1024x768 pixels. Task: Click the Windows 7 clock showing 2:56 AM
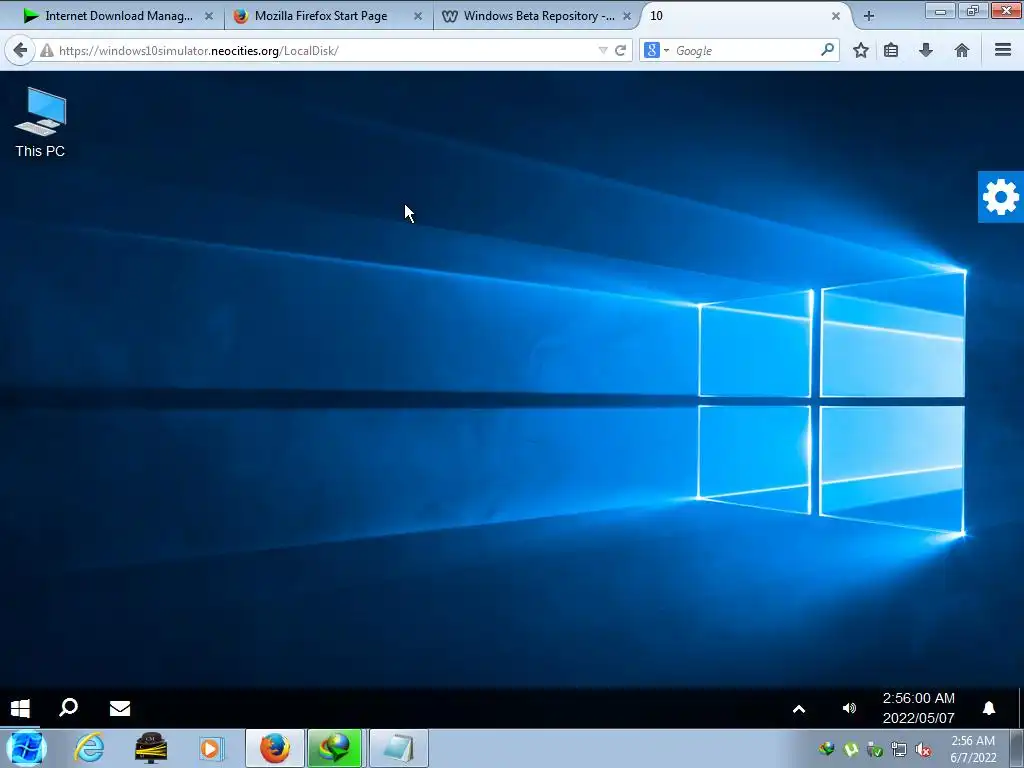[x=972, y=741]
